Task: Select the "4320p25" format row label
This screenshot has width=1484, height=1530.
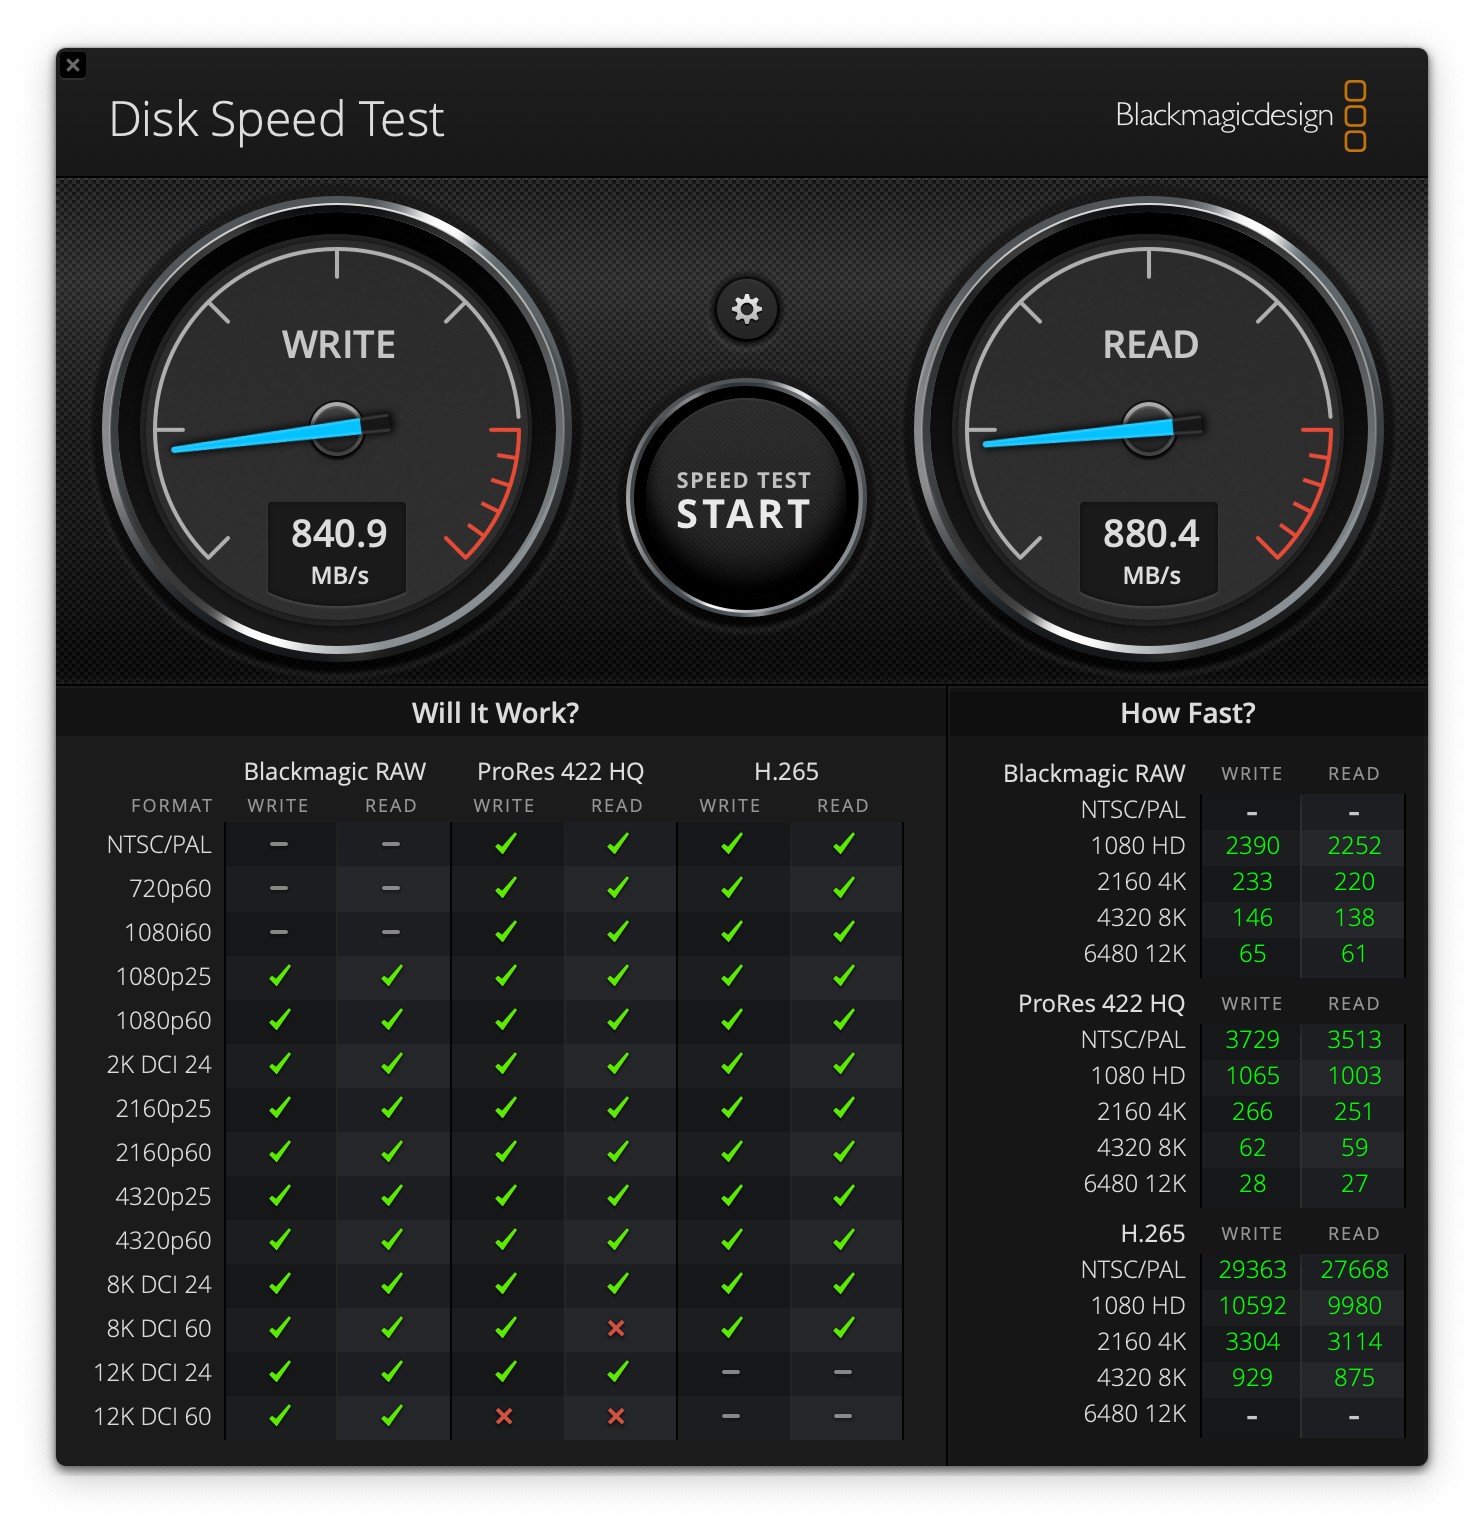Action: tap(164, 1196)
